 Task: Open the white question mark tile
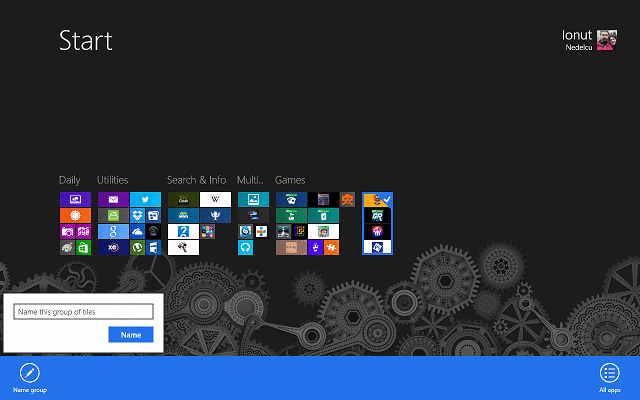pyautogui.click(x=183, y=231)
